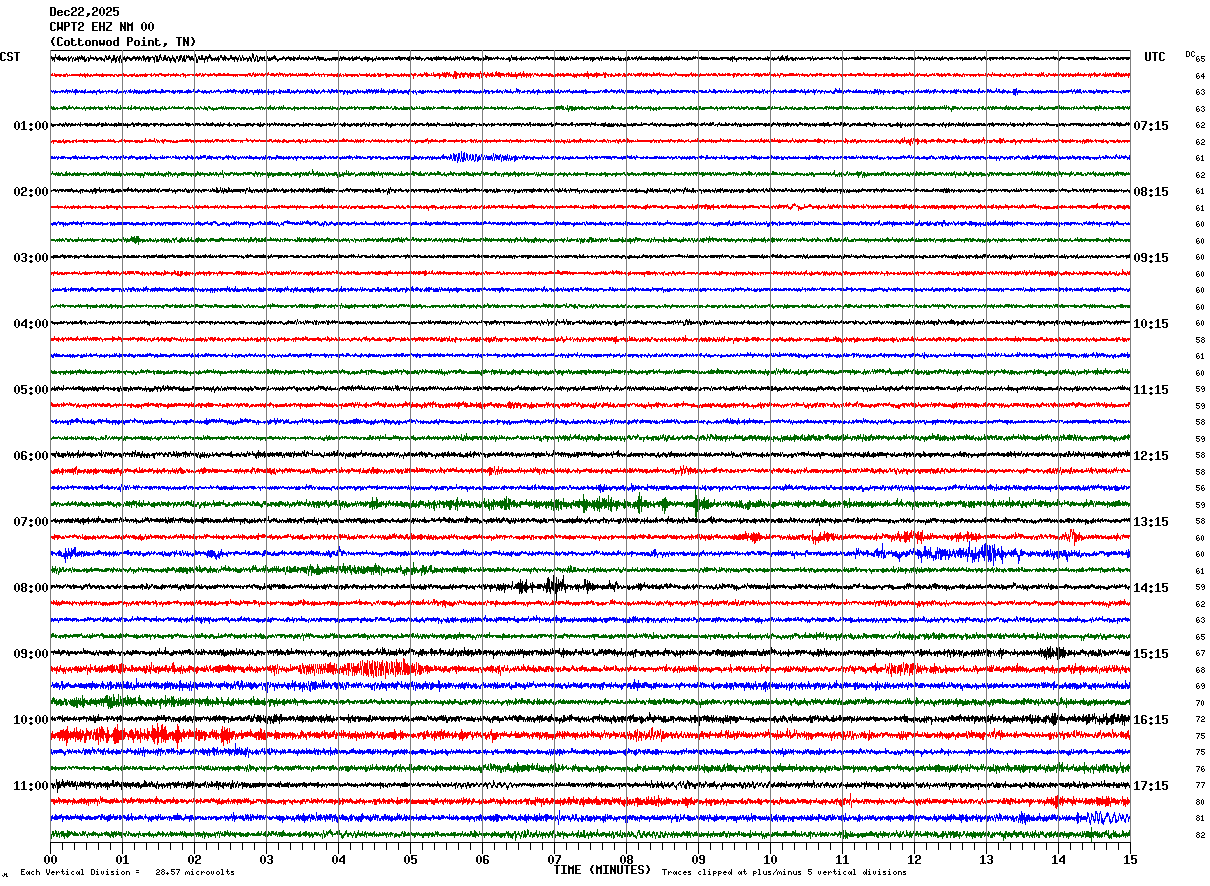Image resolution: width=1210 pixels, height=886 pixels.
Task: Select the 07:00 CST time label
Action: point(31,522)
